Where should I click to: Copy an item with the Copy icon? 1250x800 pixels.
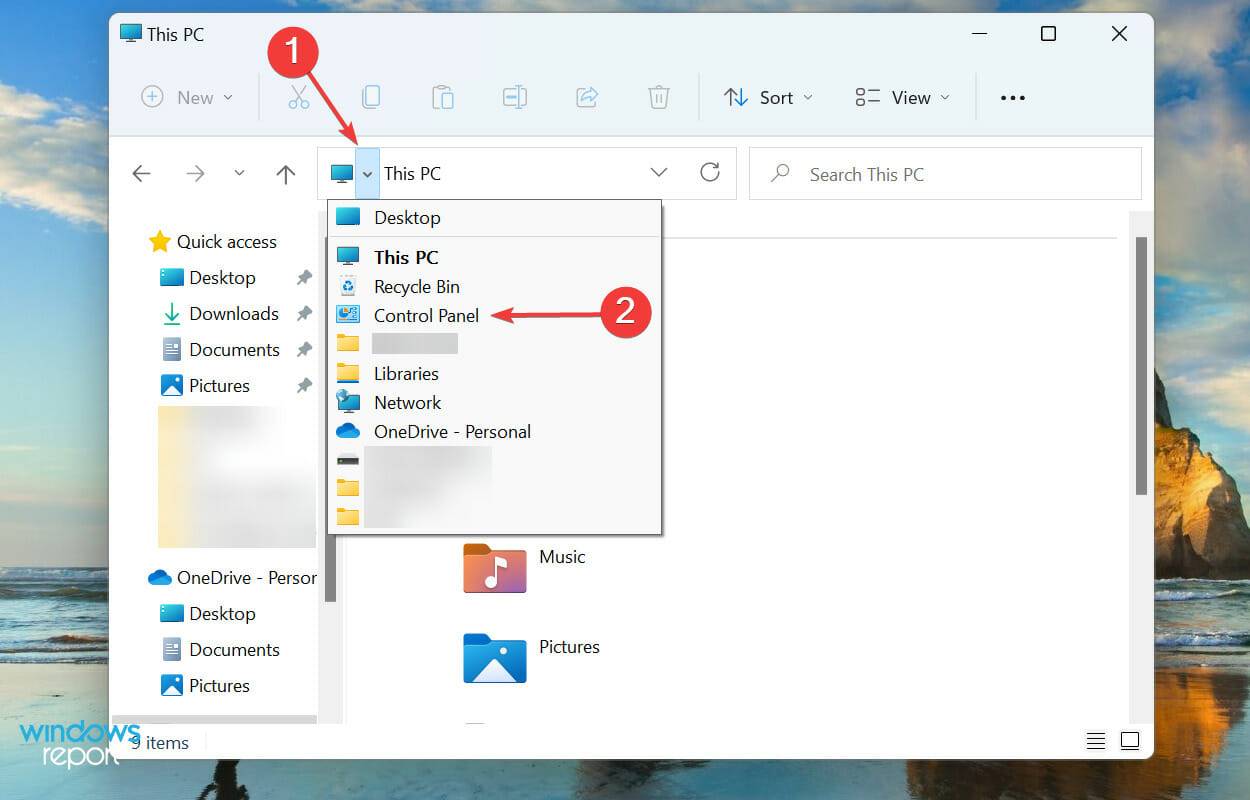pos(371,96)
